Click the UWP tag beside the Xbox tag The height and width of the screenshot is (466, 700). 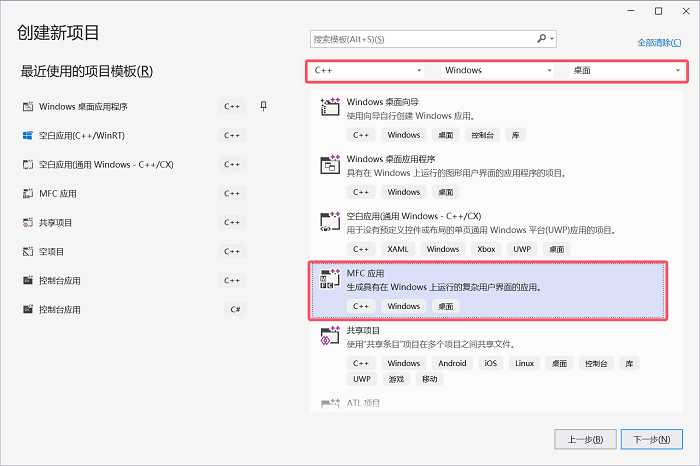[522, 249]
